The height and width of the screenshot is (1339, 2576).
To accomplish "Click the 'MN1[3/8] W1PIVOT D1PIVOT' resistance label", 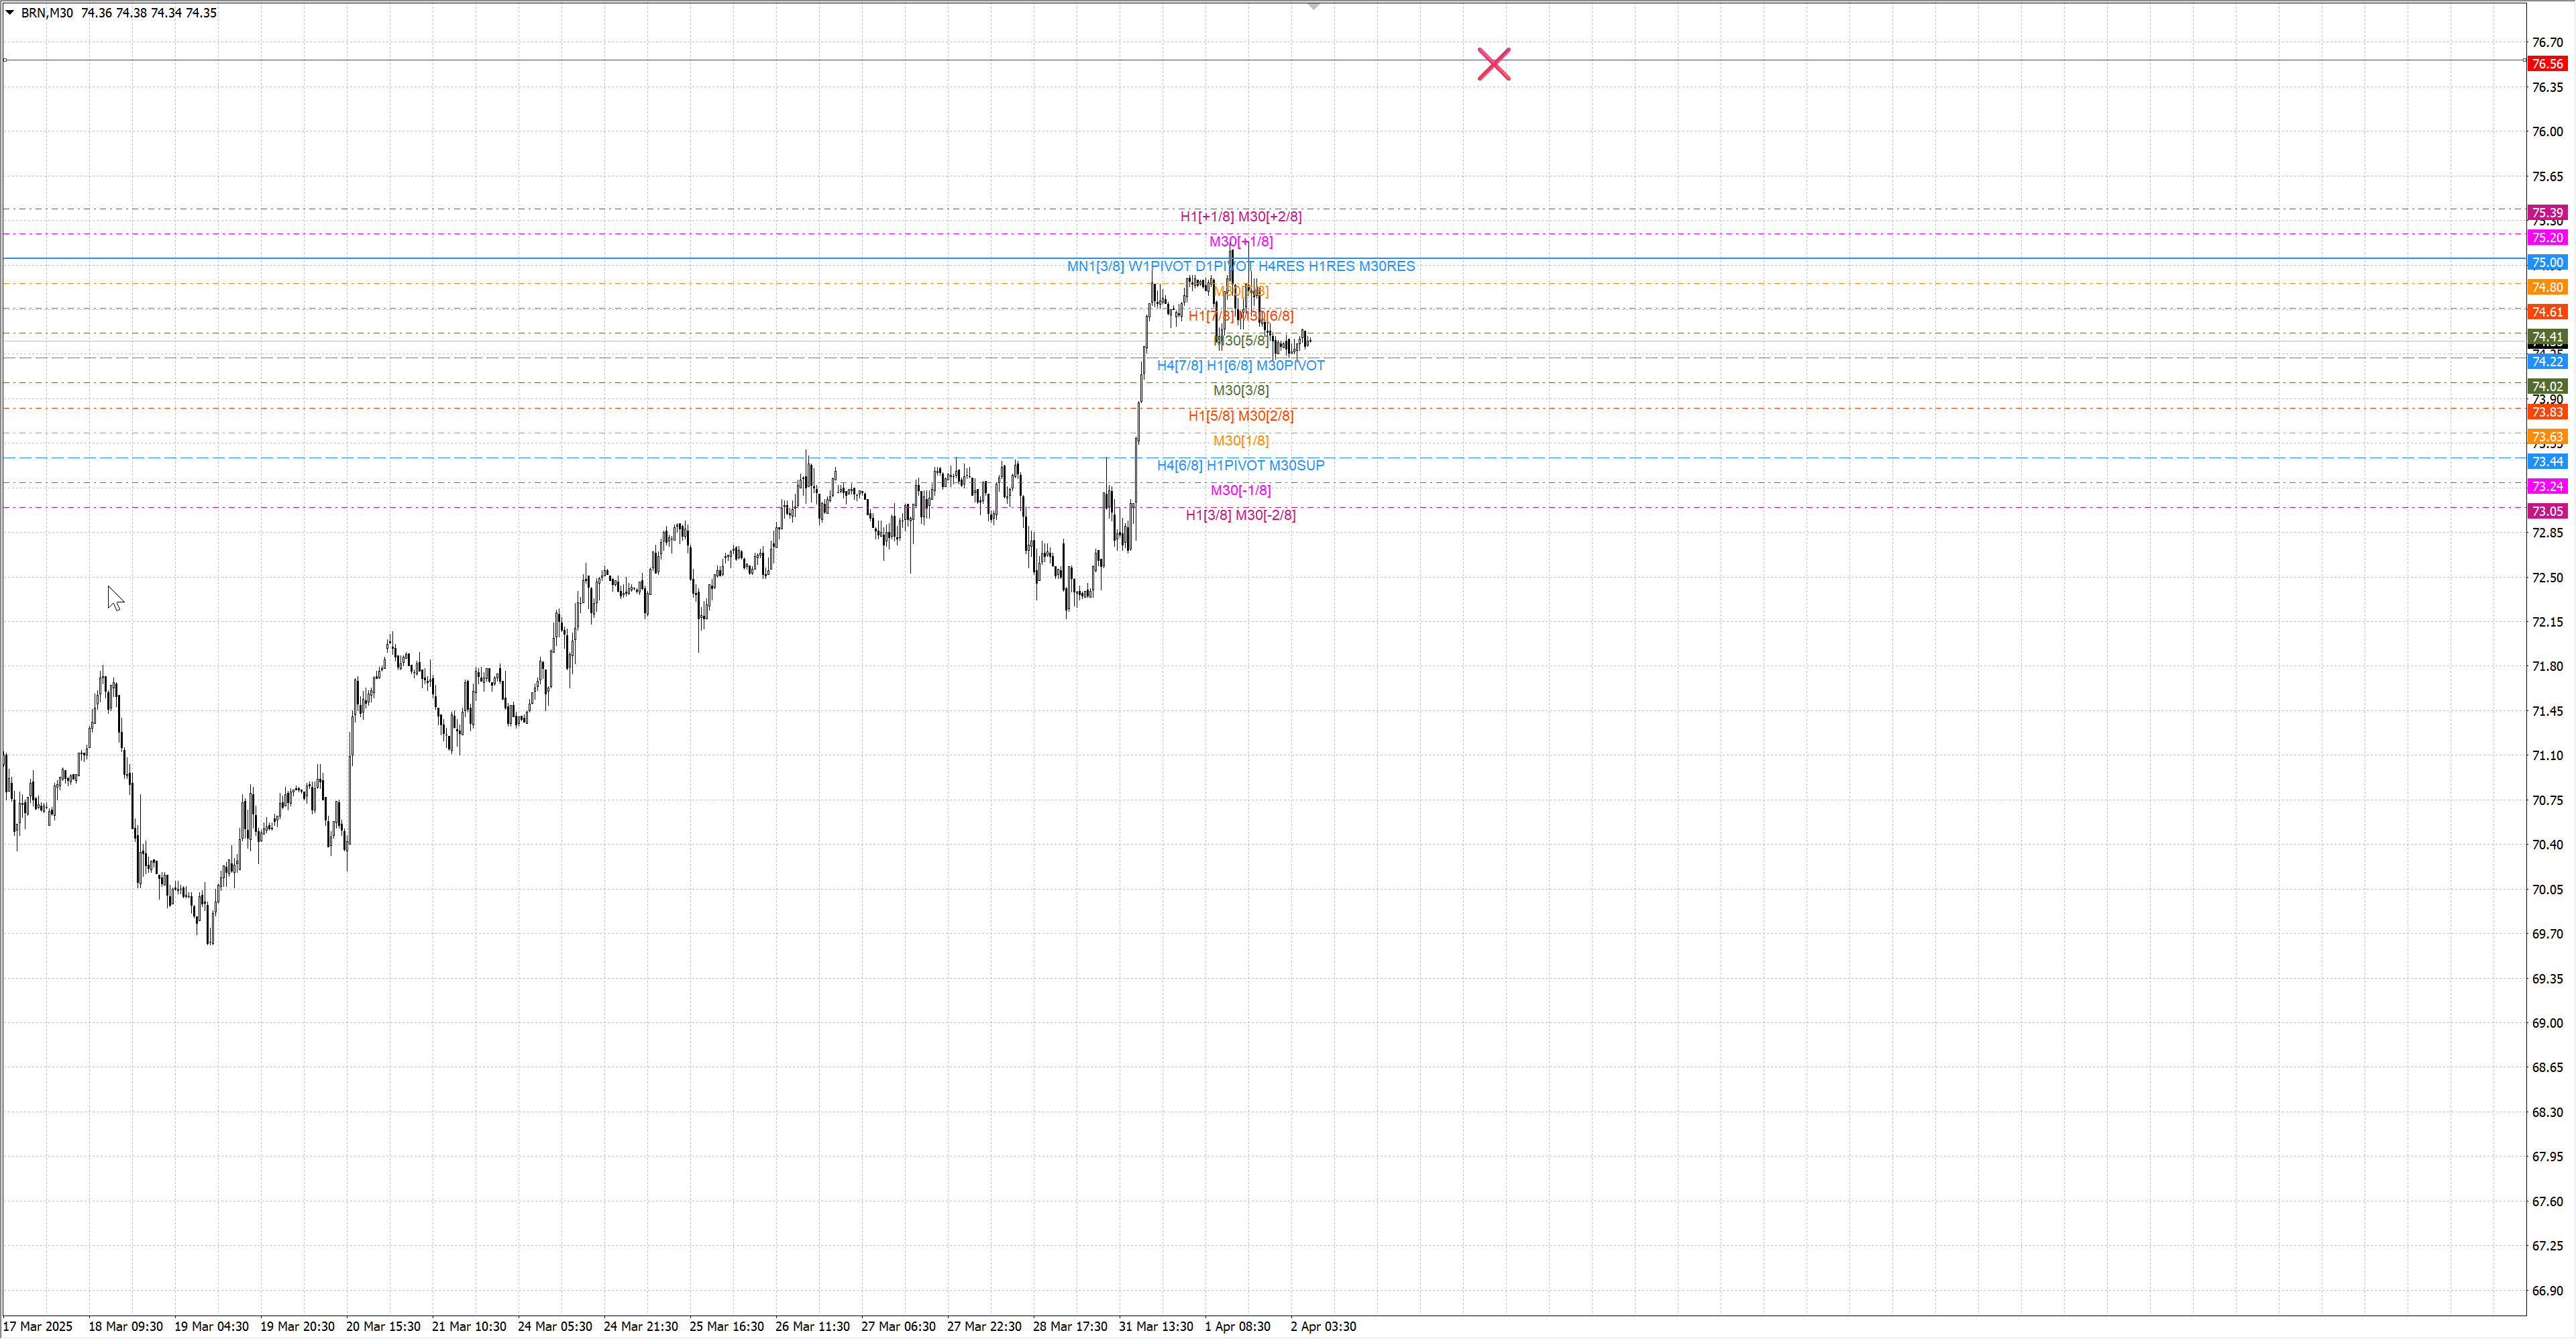I will [1240, 266].
